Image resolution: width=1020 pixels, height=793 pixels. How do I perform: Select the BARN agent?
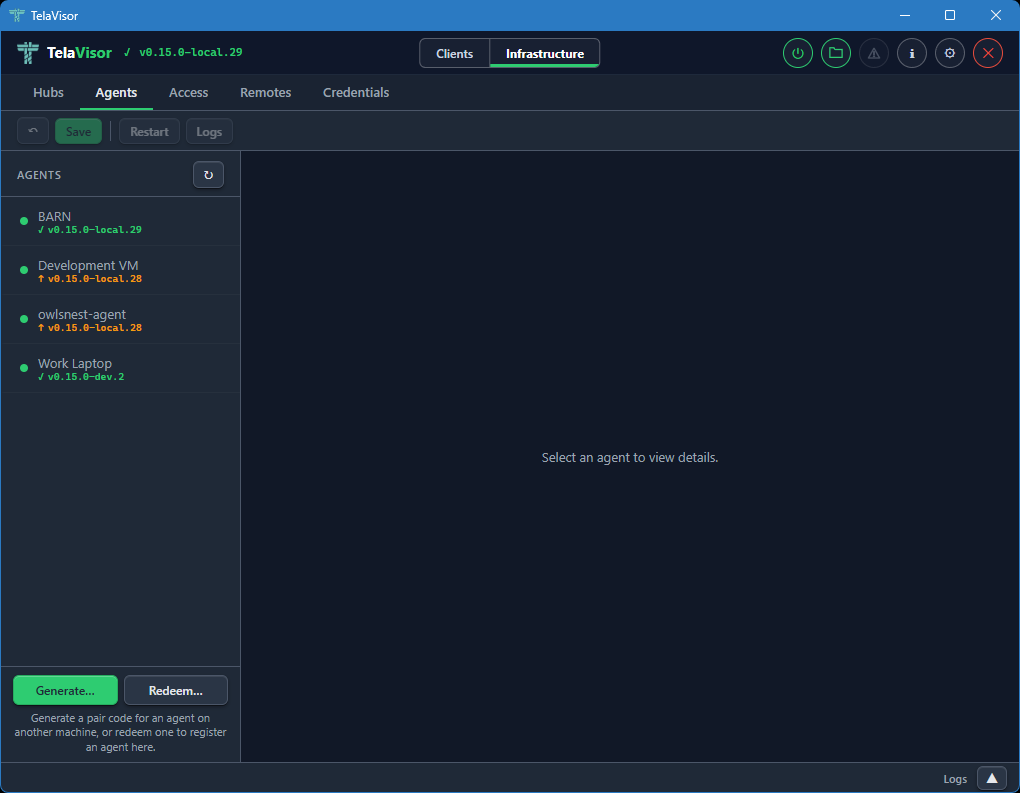point(120,222)
